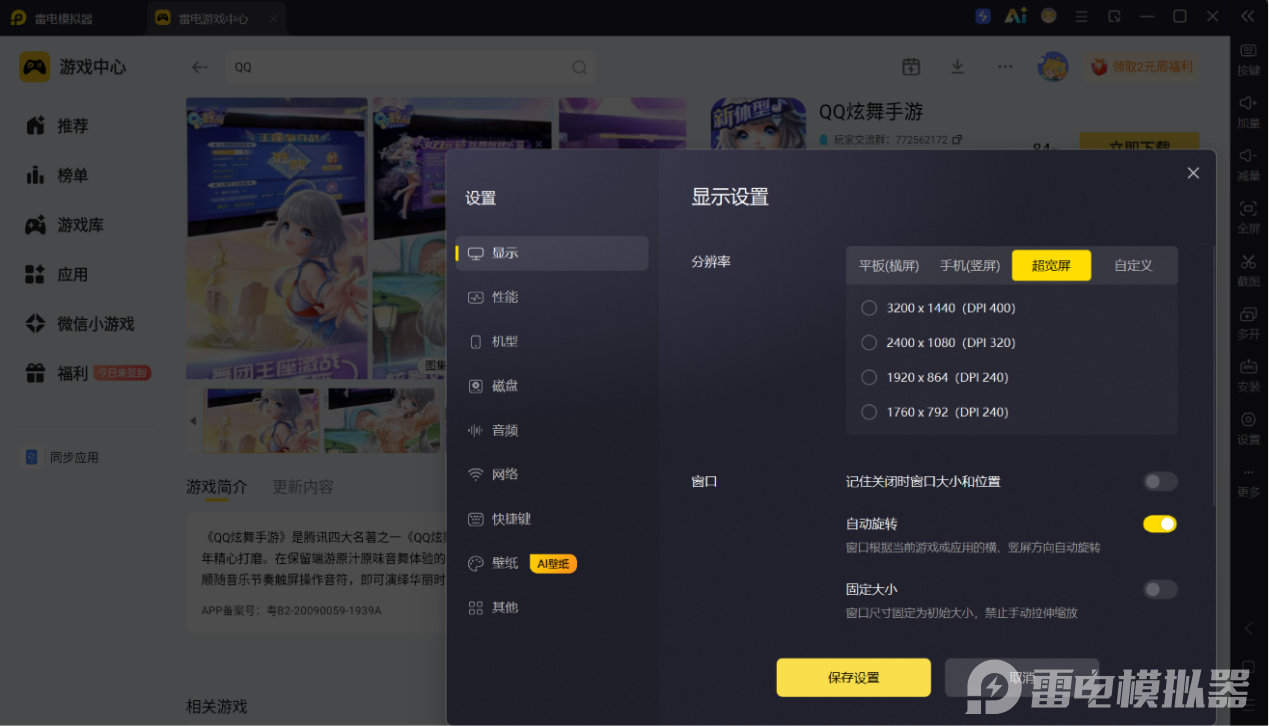
Task: Click the user avatar in game center
Action: (x=1053, y=67)
